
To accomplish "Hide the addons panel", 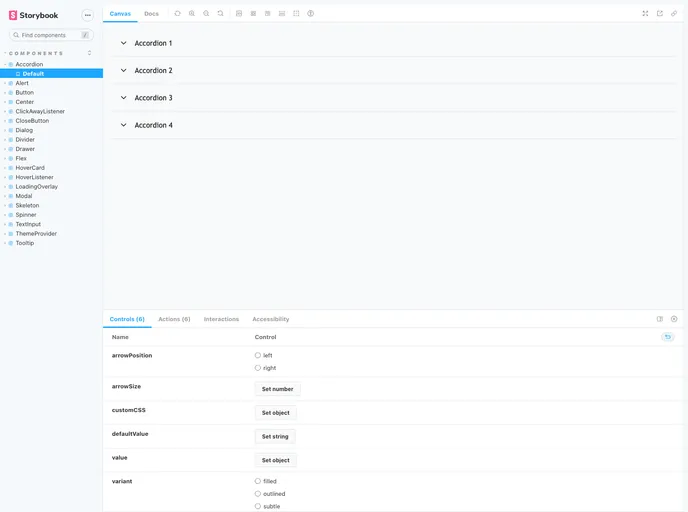I will click(x=674, y=319).
